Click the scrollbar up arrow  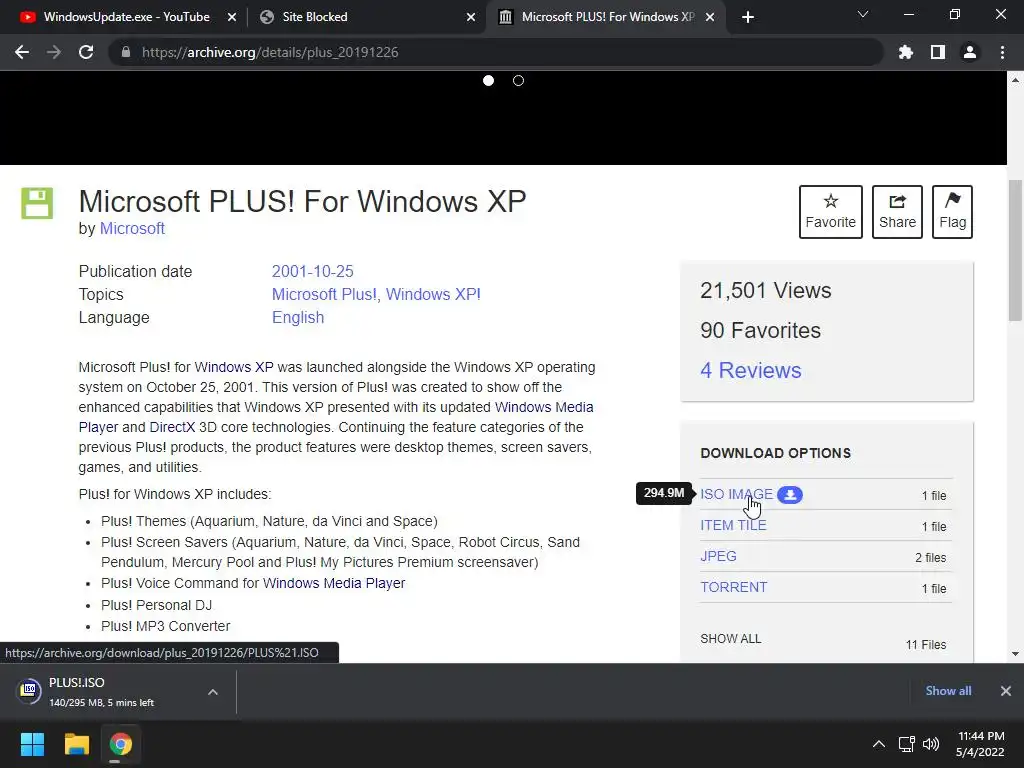tap(1015, 80)
